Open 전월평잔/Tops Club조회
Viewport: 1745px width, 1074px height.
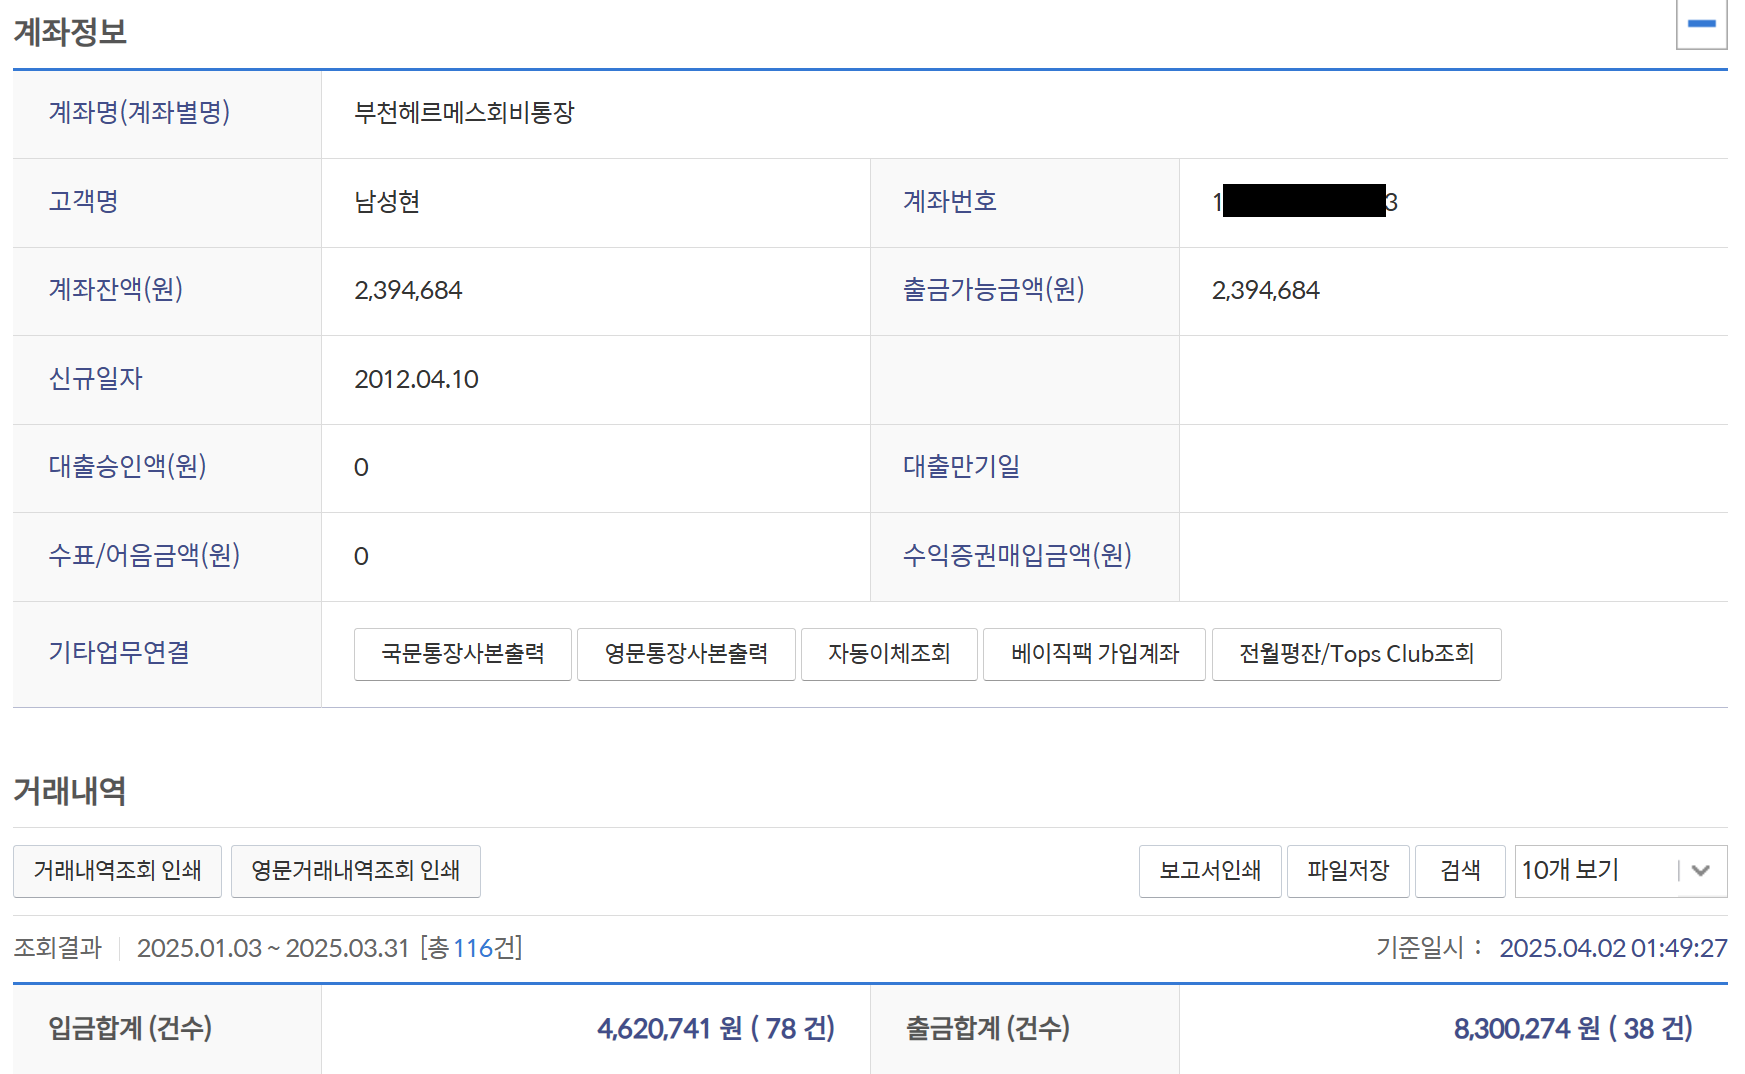pyautogui.click(x=1356, y=654)
